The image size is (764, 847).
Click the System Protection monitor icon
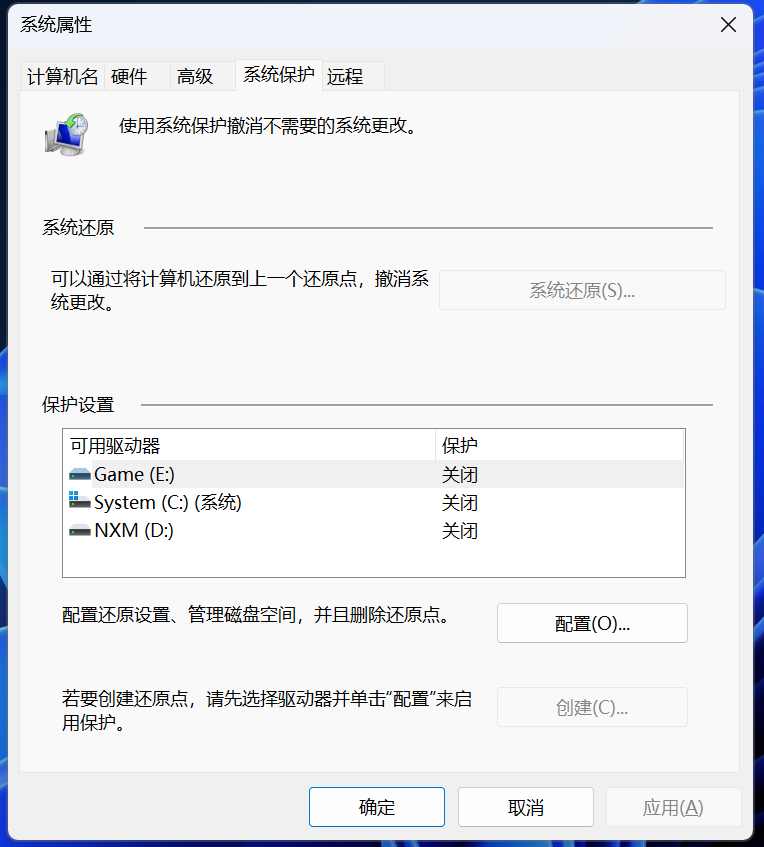(67, 133)
